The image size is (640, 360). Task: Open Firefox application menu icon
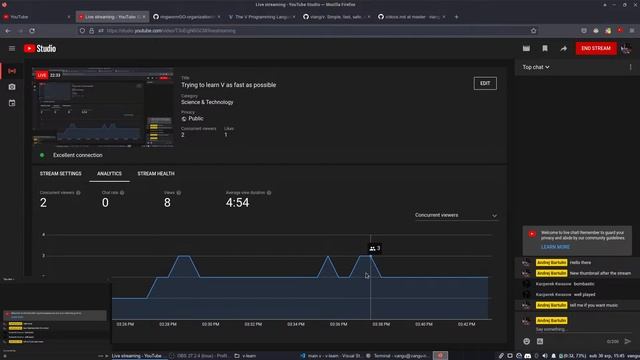[632, 31]
